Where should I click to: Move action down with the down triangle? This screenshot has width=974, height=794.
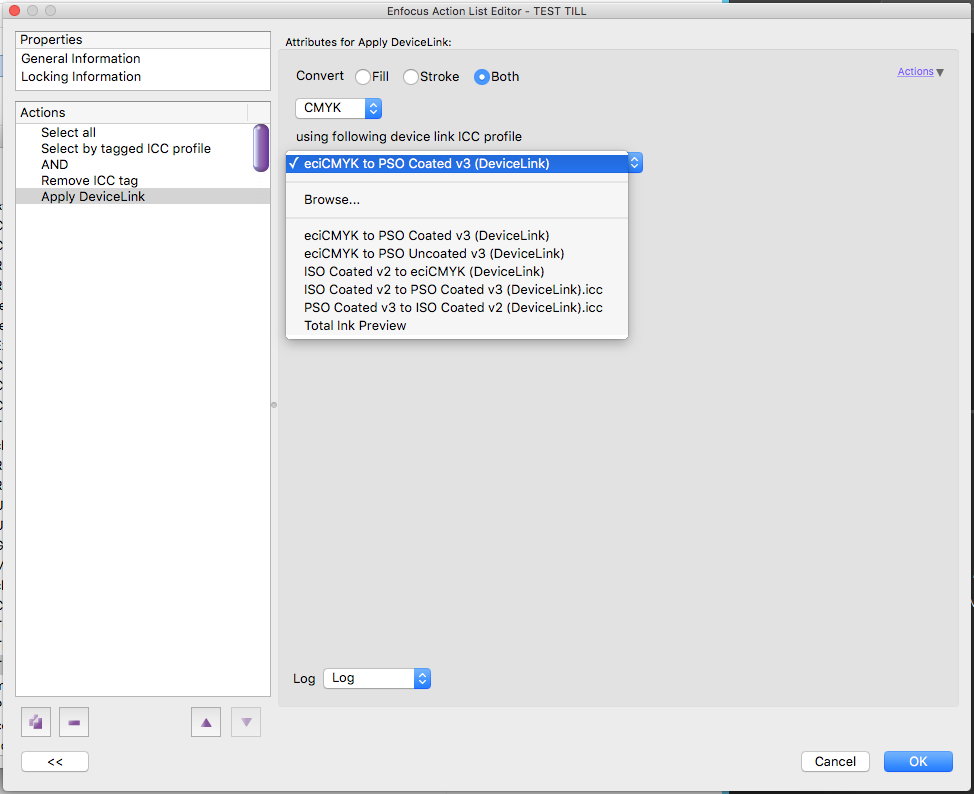coord(246,722)
